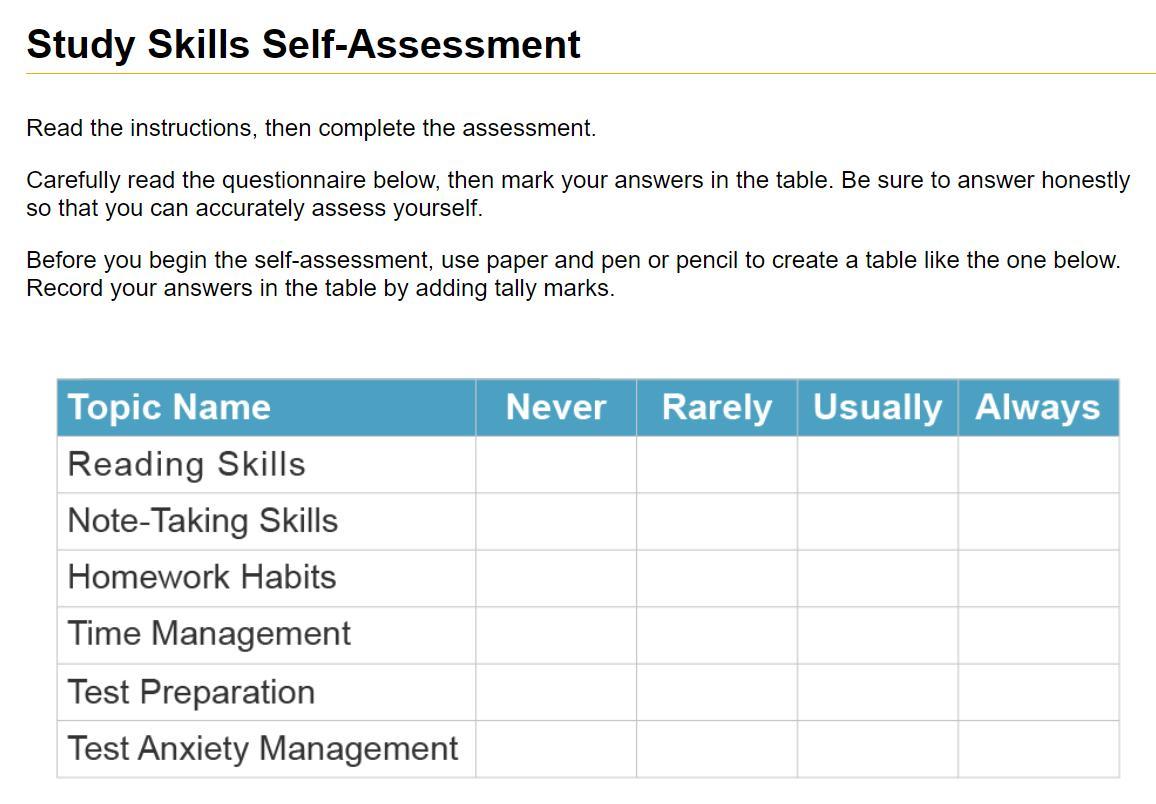
Task: Select the Note-Taking Skills row label
Action: click(x=203, y=521)
